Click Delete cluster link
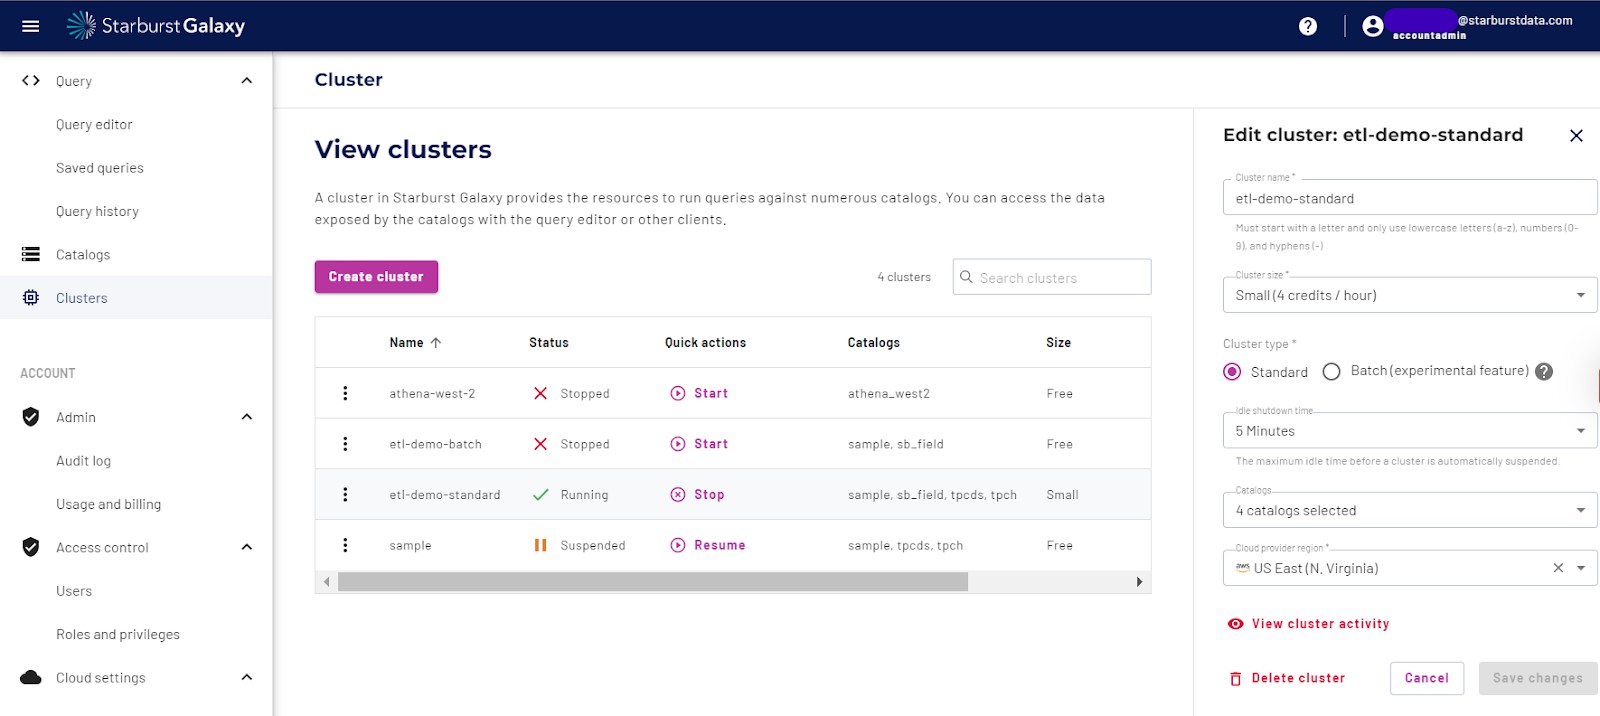The image size is (1600, 716). click(1298, 678)
